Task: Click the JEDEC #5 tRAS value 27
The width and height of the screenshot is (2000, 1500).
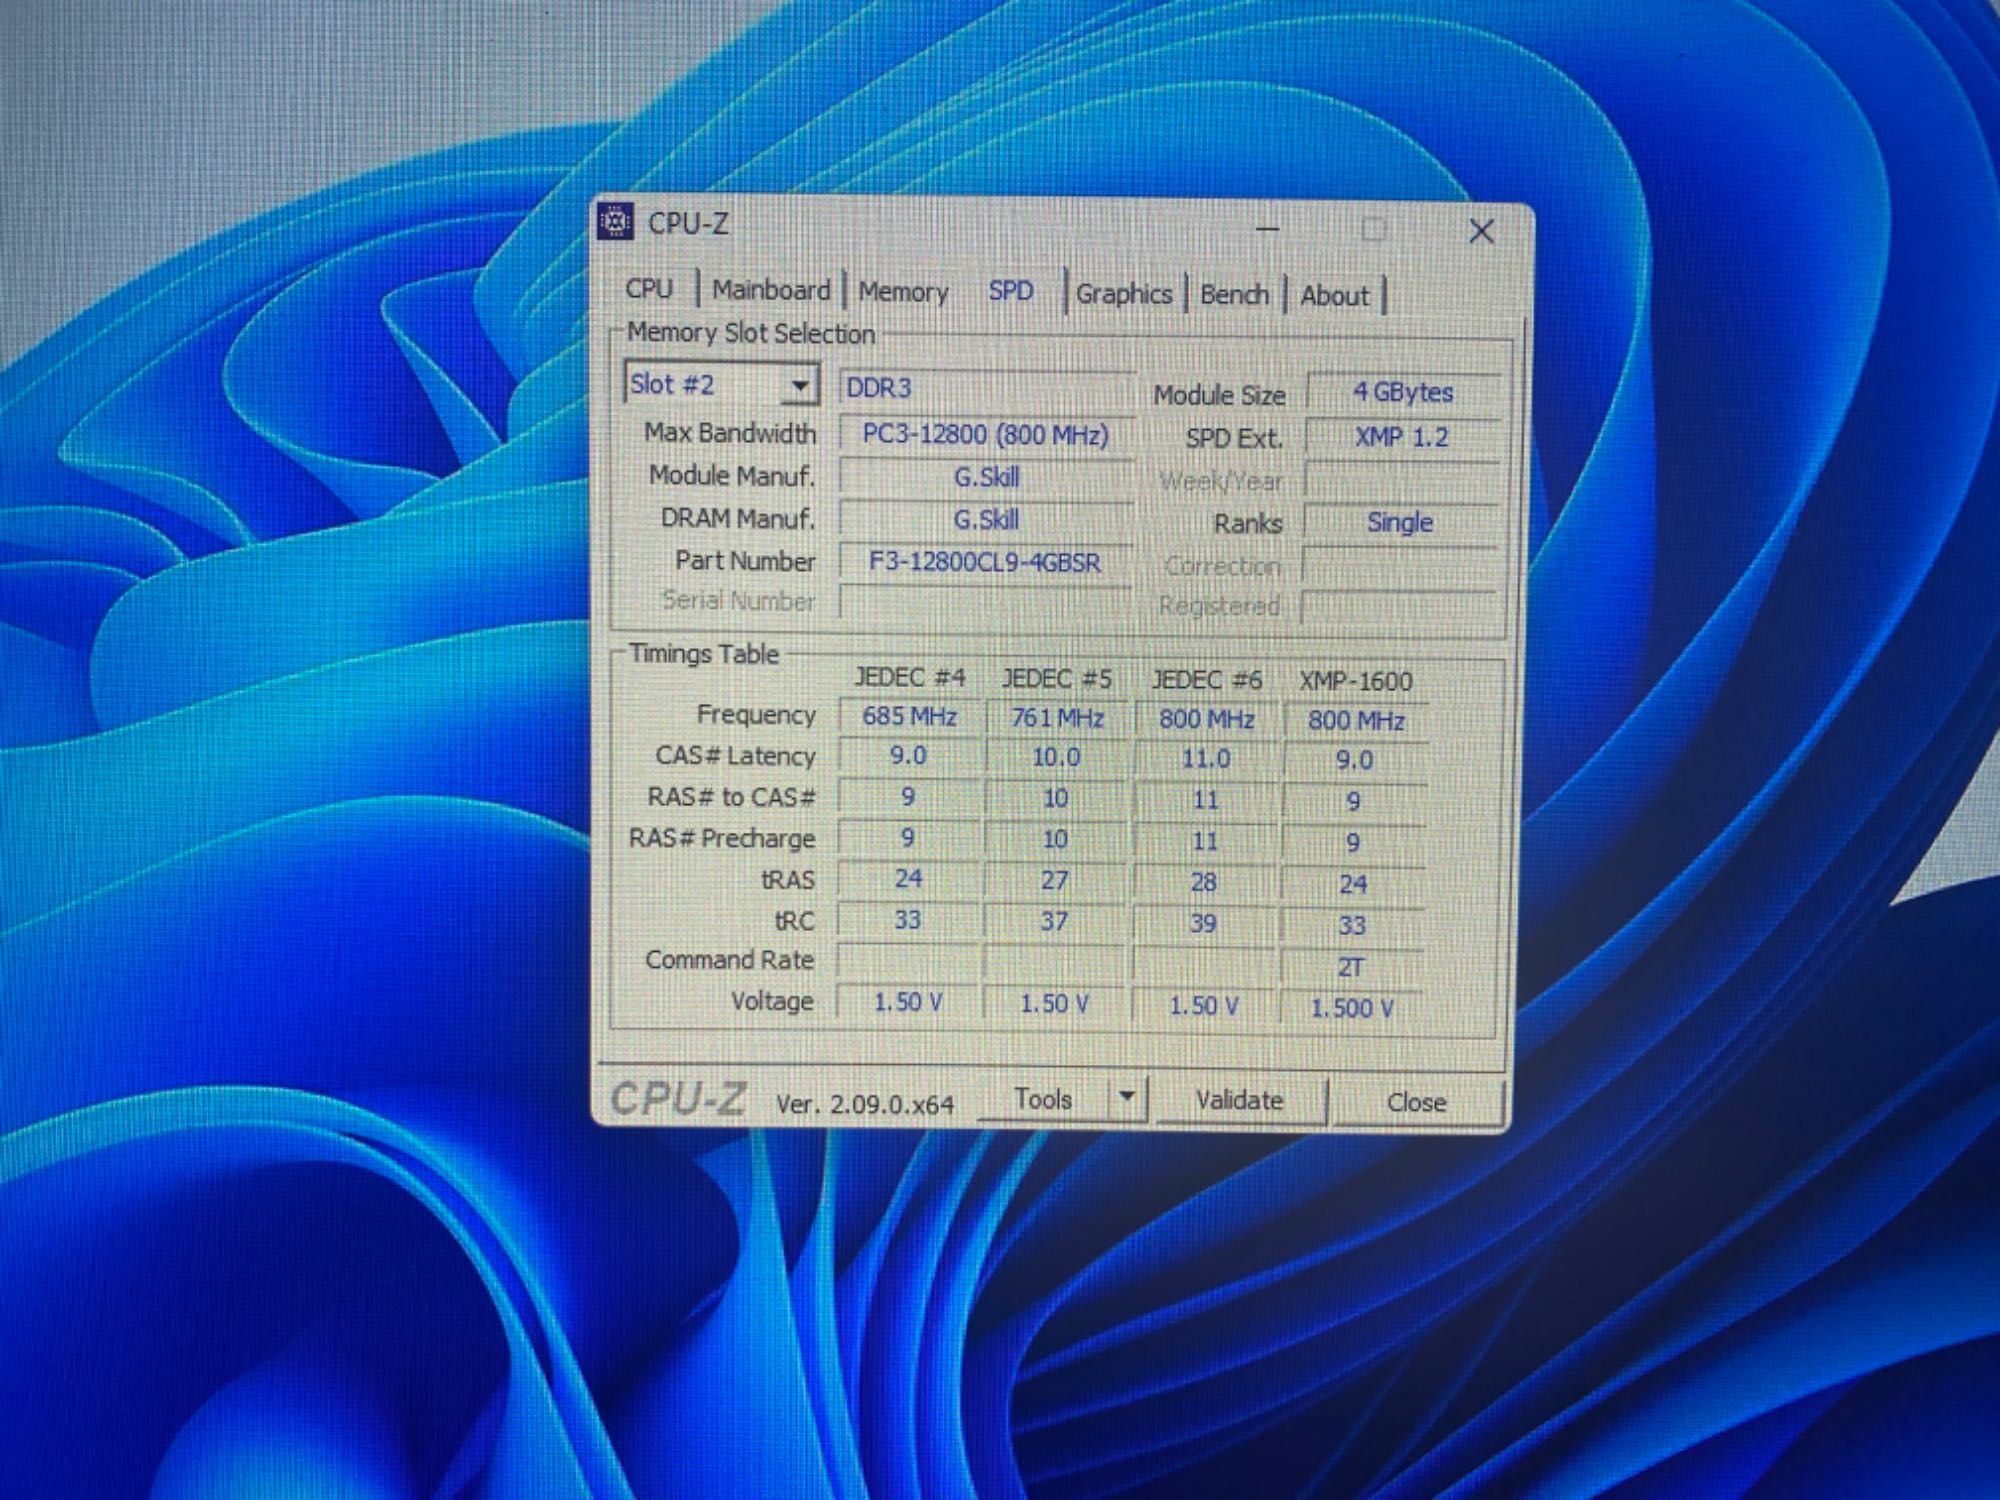Action: tap(1055, 880)
